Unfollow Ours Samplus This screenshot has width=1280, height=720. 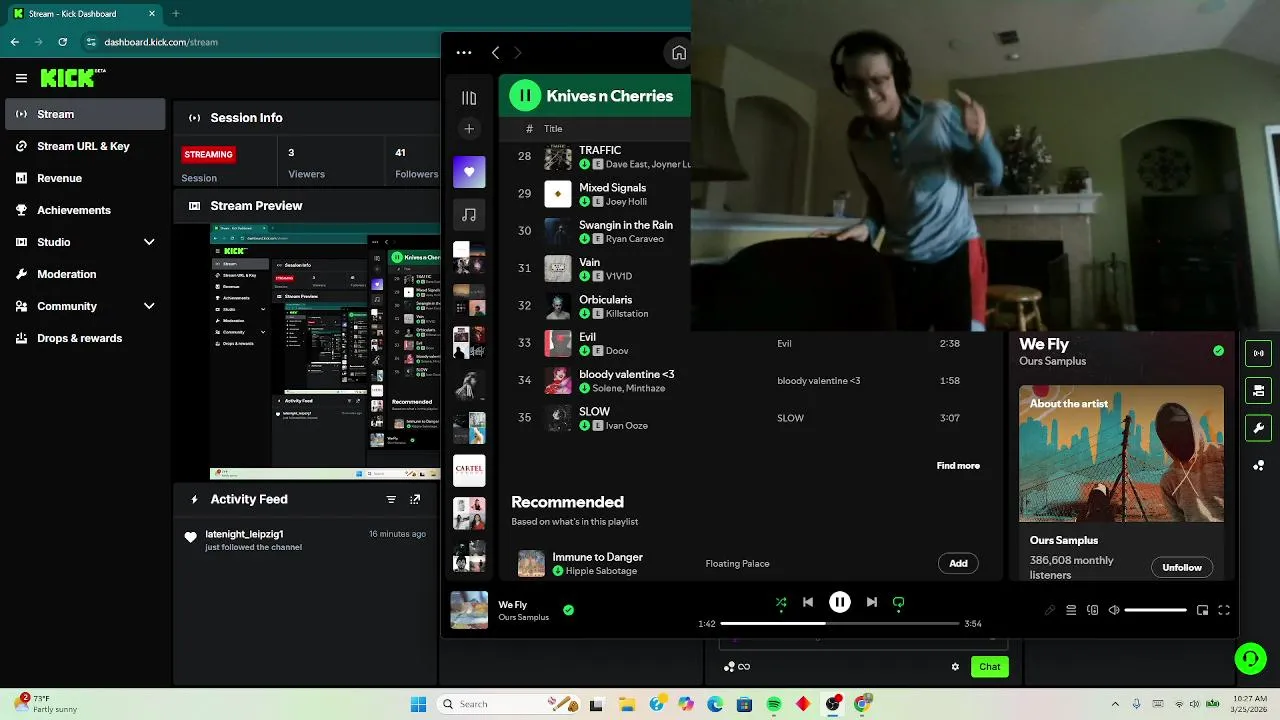coord(1182,567)
